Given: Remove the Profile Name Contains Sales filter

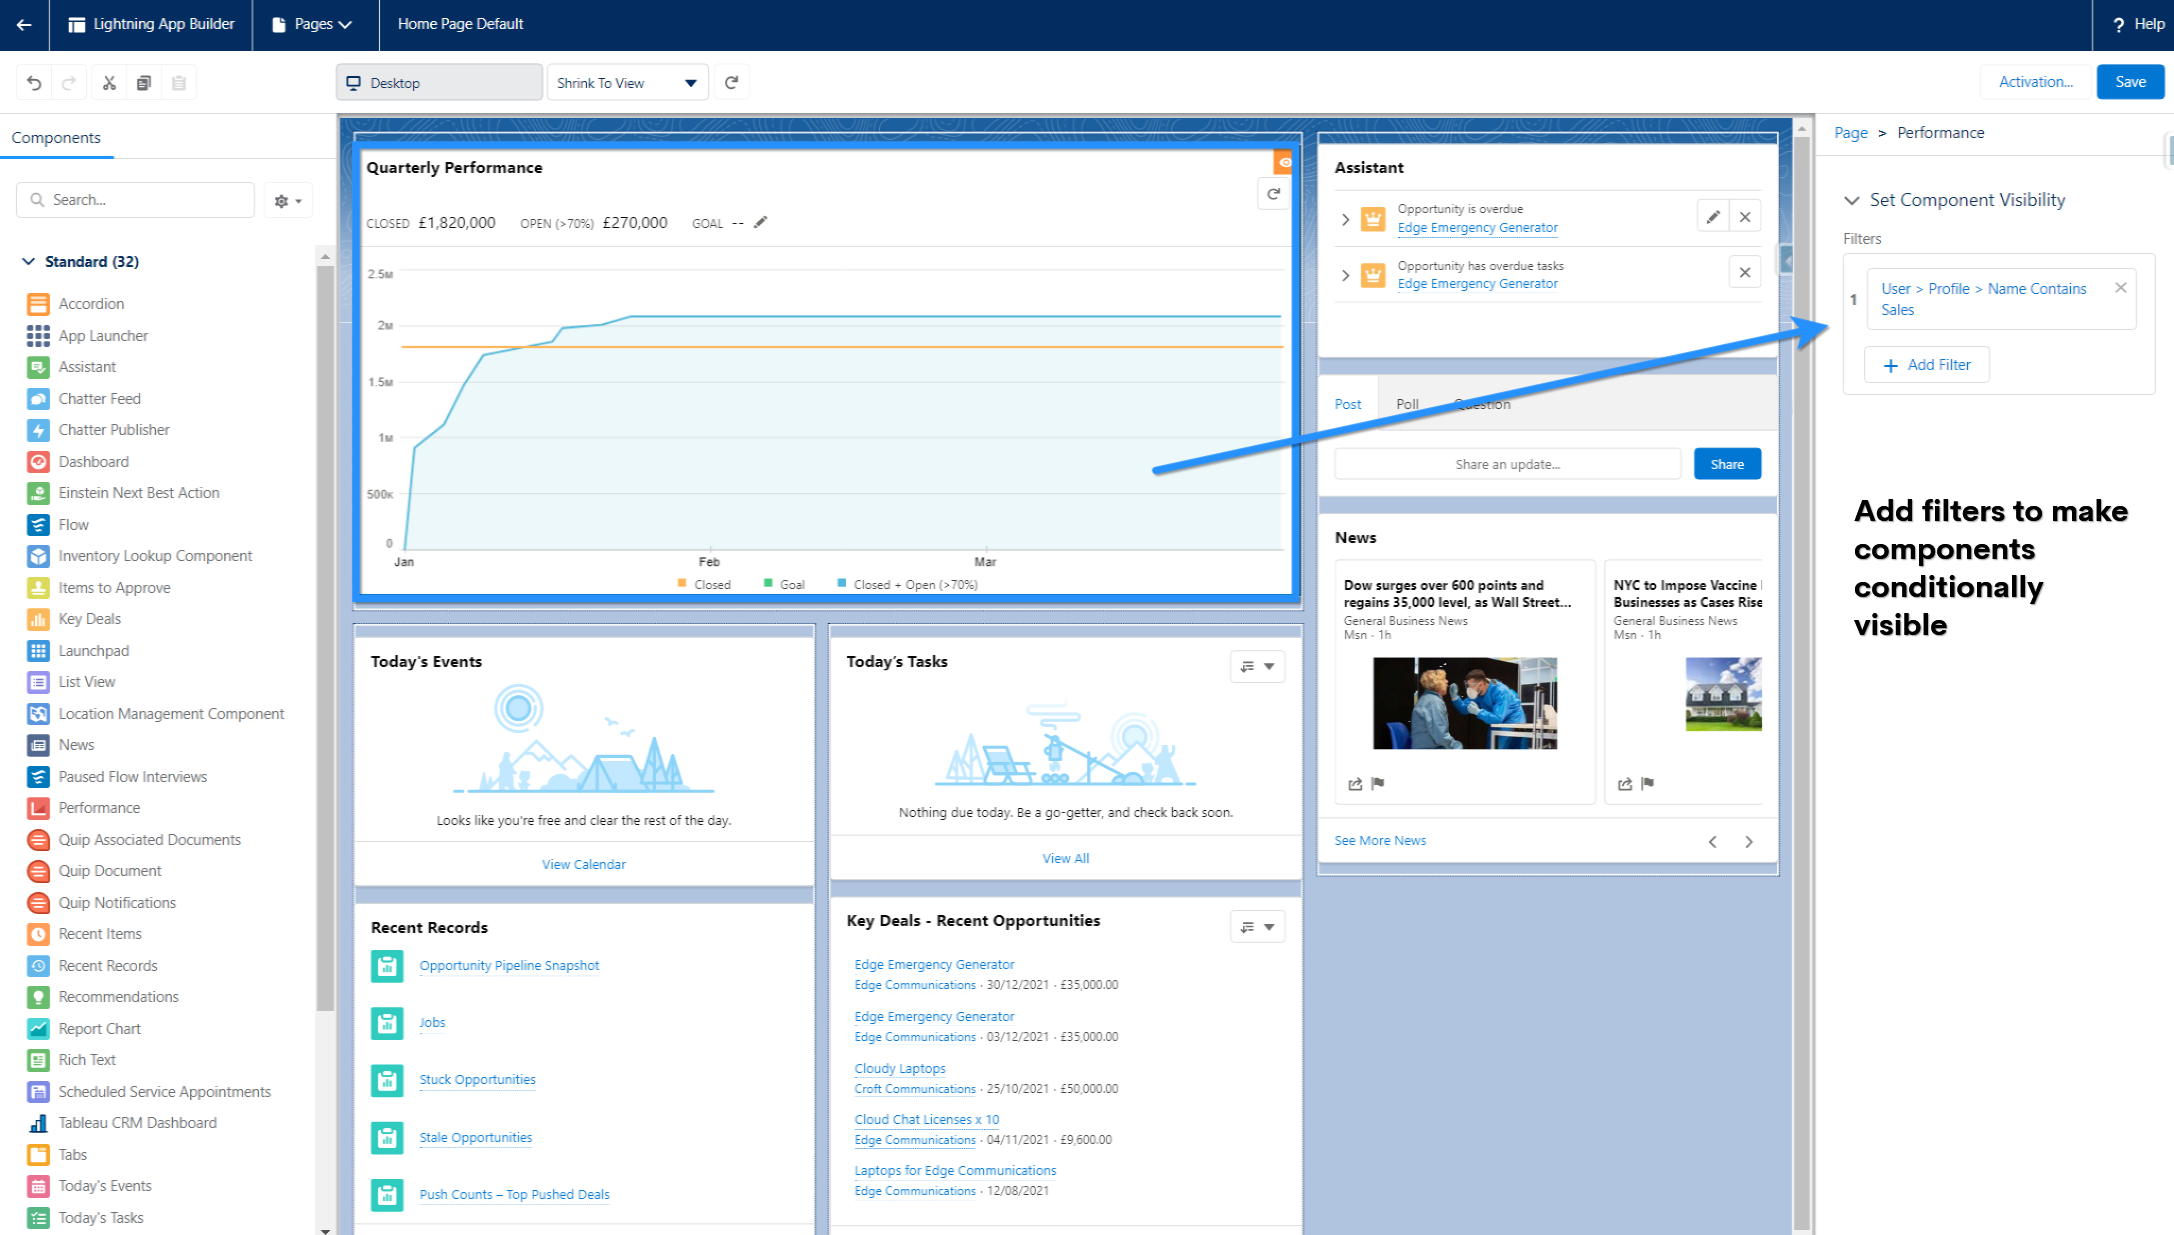Looking at the screenshot, I should (2120, 288).
